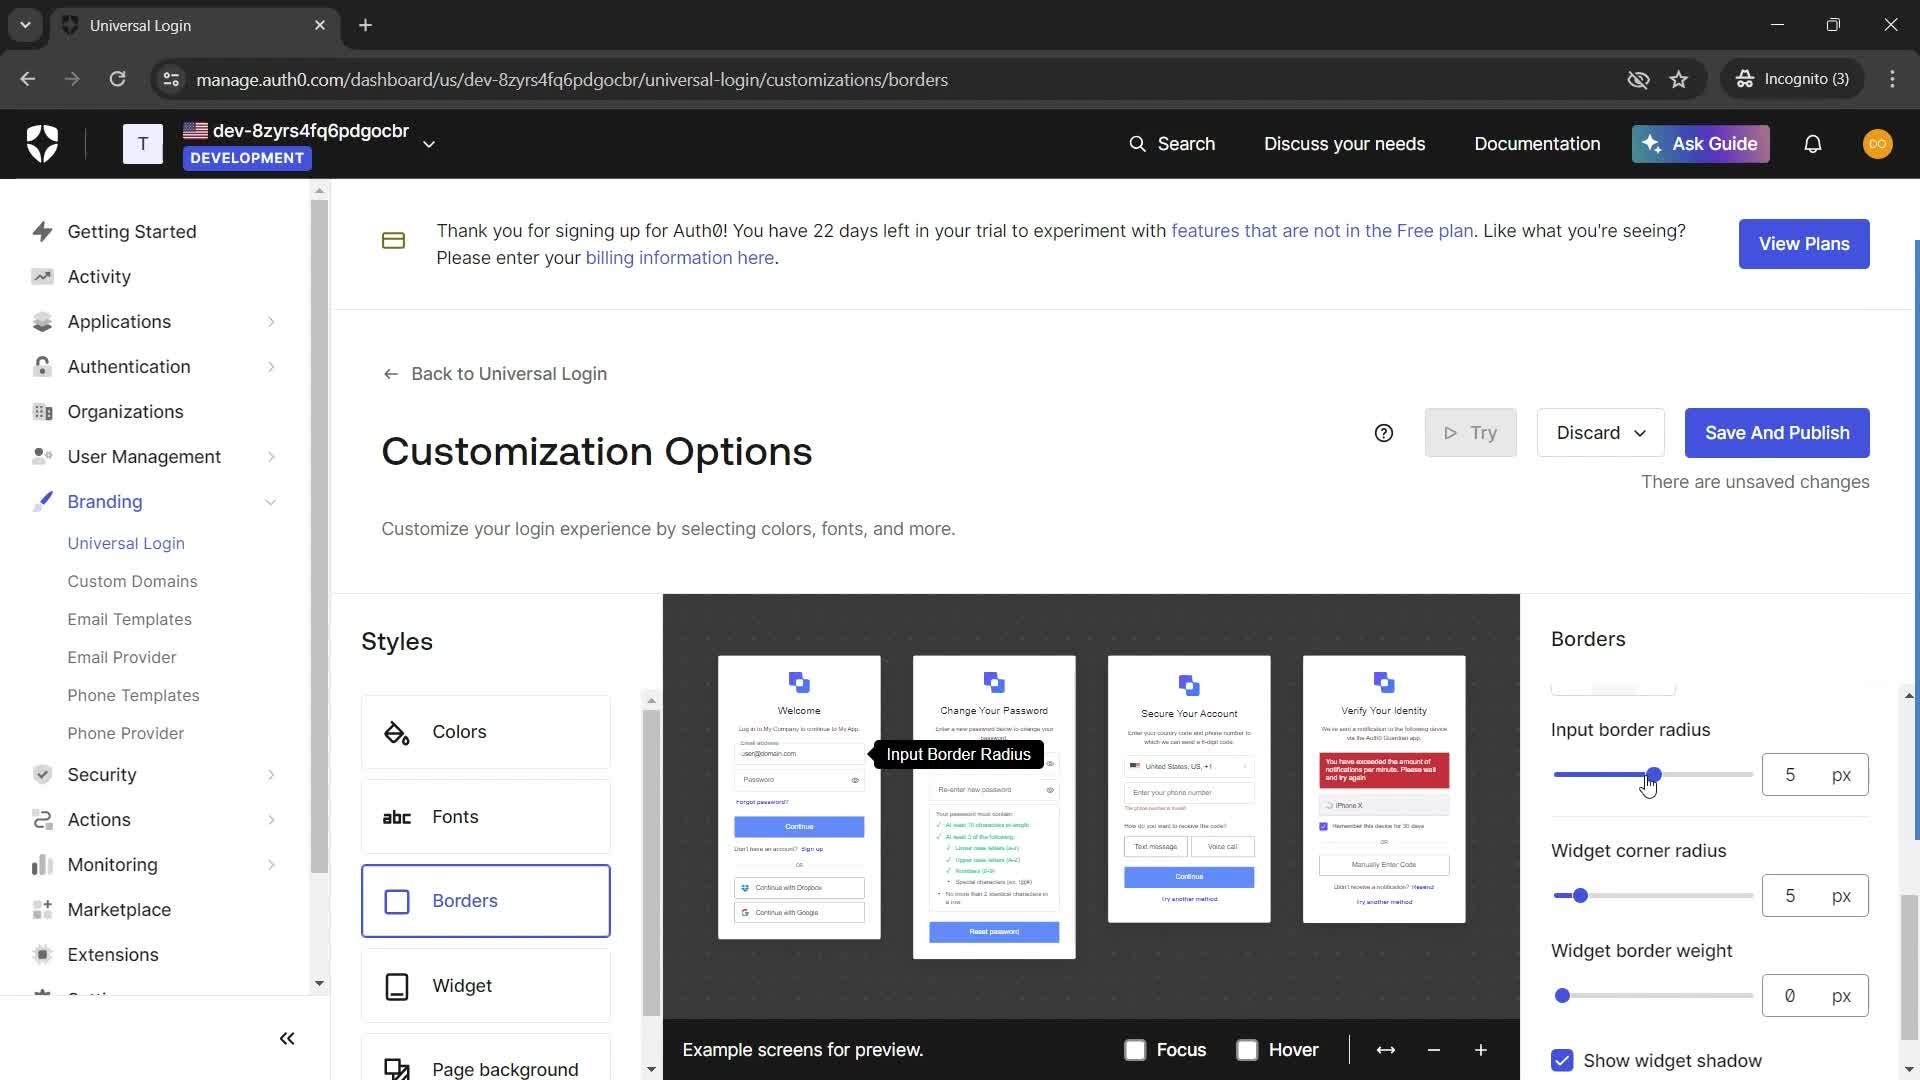
Task: Open the Documentation link
Action: (x=1537, y=144)
